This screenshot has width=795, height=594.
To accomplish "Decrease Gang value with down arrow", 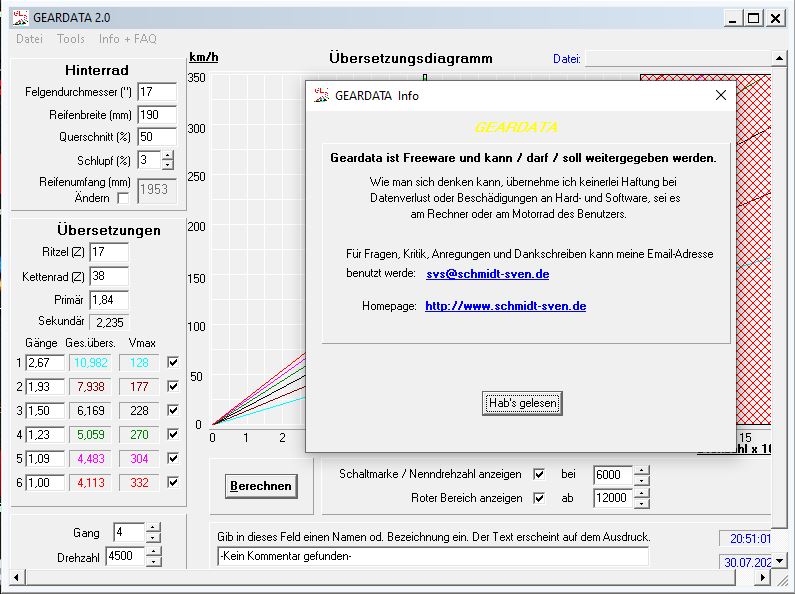I will (x=152, y=538).
